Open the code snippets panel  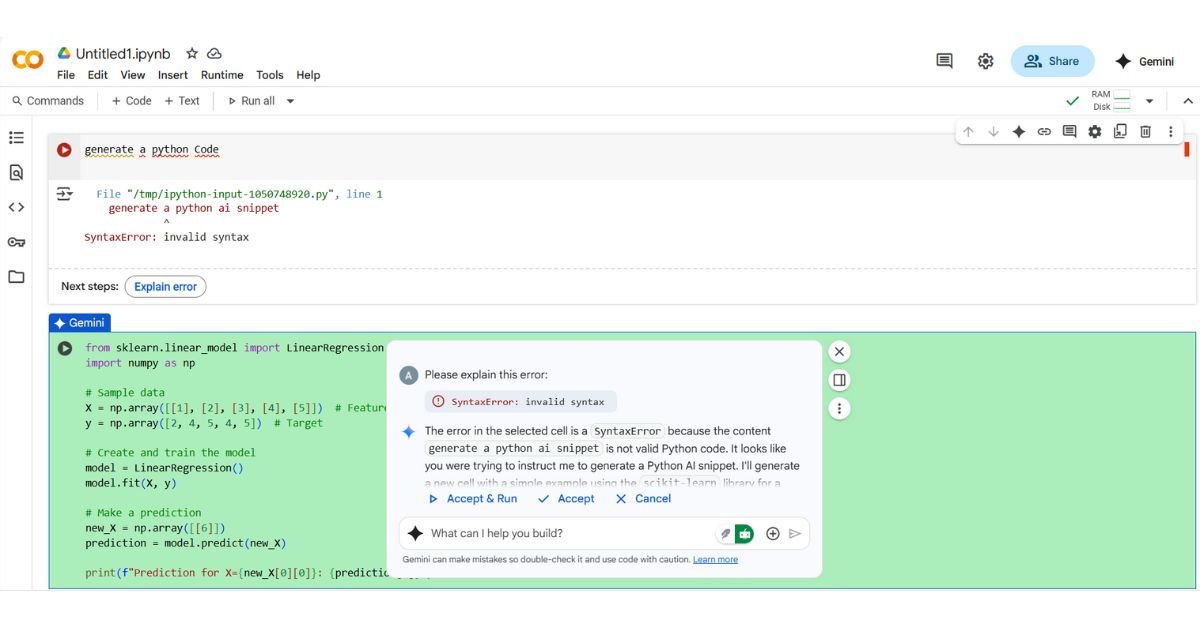click(16, 207)
